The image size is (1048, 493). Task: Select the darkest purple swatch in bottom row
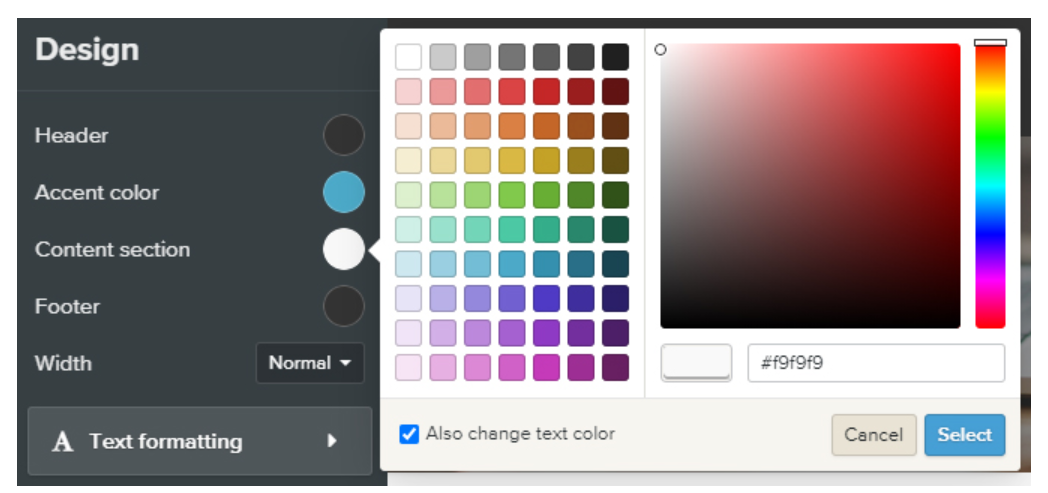[x=616, y=367]
